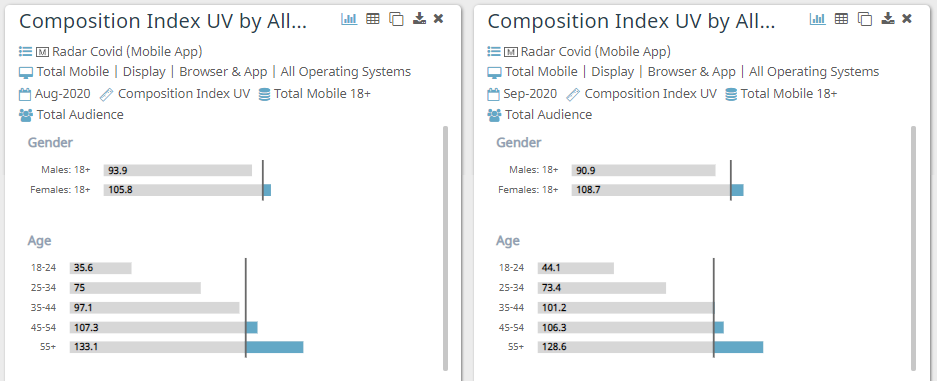Duplicate the Sep-2020 report panel
This screenshot has width=937, height=381.
(x=864, y=19)
